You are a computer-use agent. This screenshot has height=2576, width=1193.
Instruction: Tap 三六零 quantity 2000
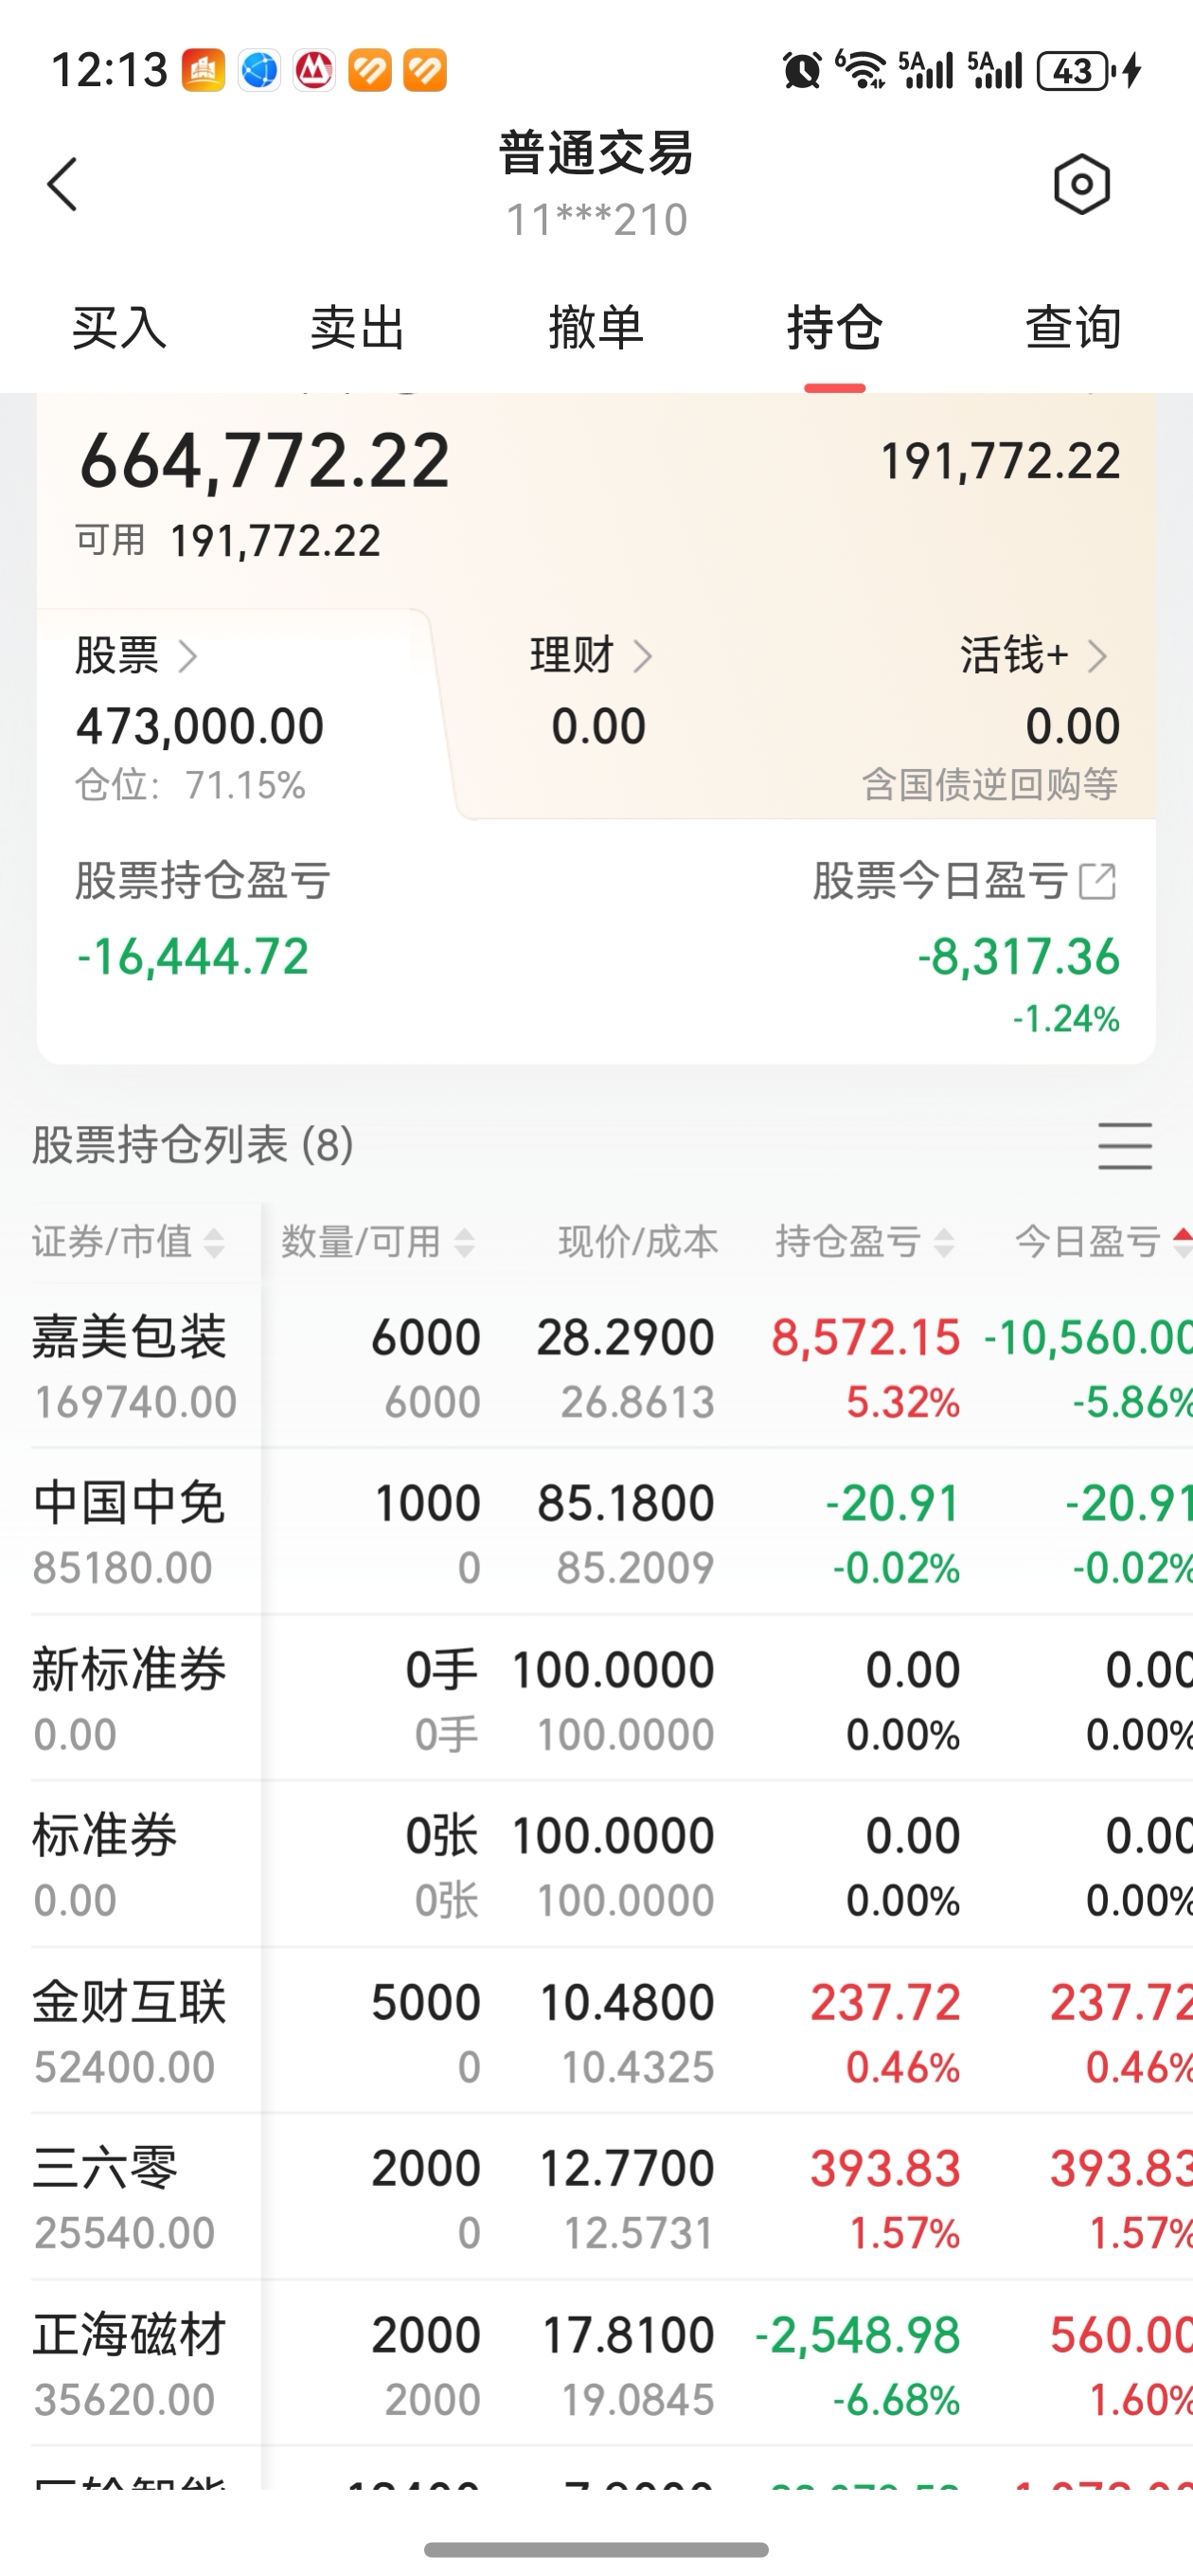(426, 2169)
